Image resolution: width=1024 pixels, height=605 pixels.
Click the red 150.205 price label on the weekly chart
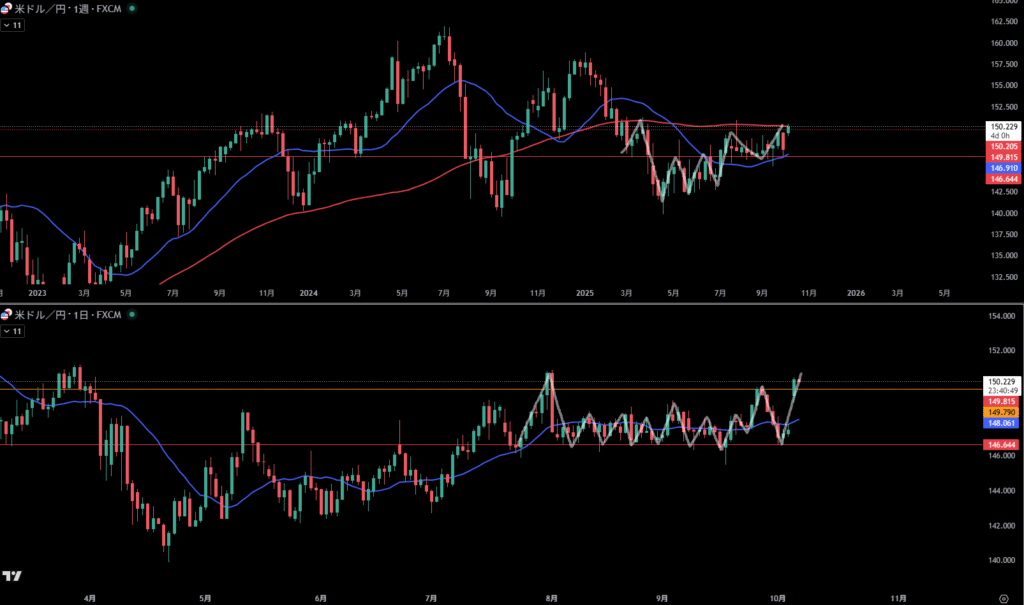(1003, 146)
